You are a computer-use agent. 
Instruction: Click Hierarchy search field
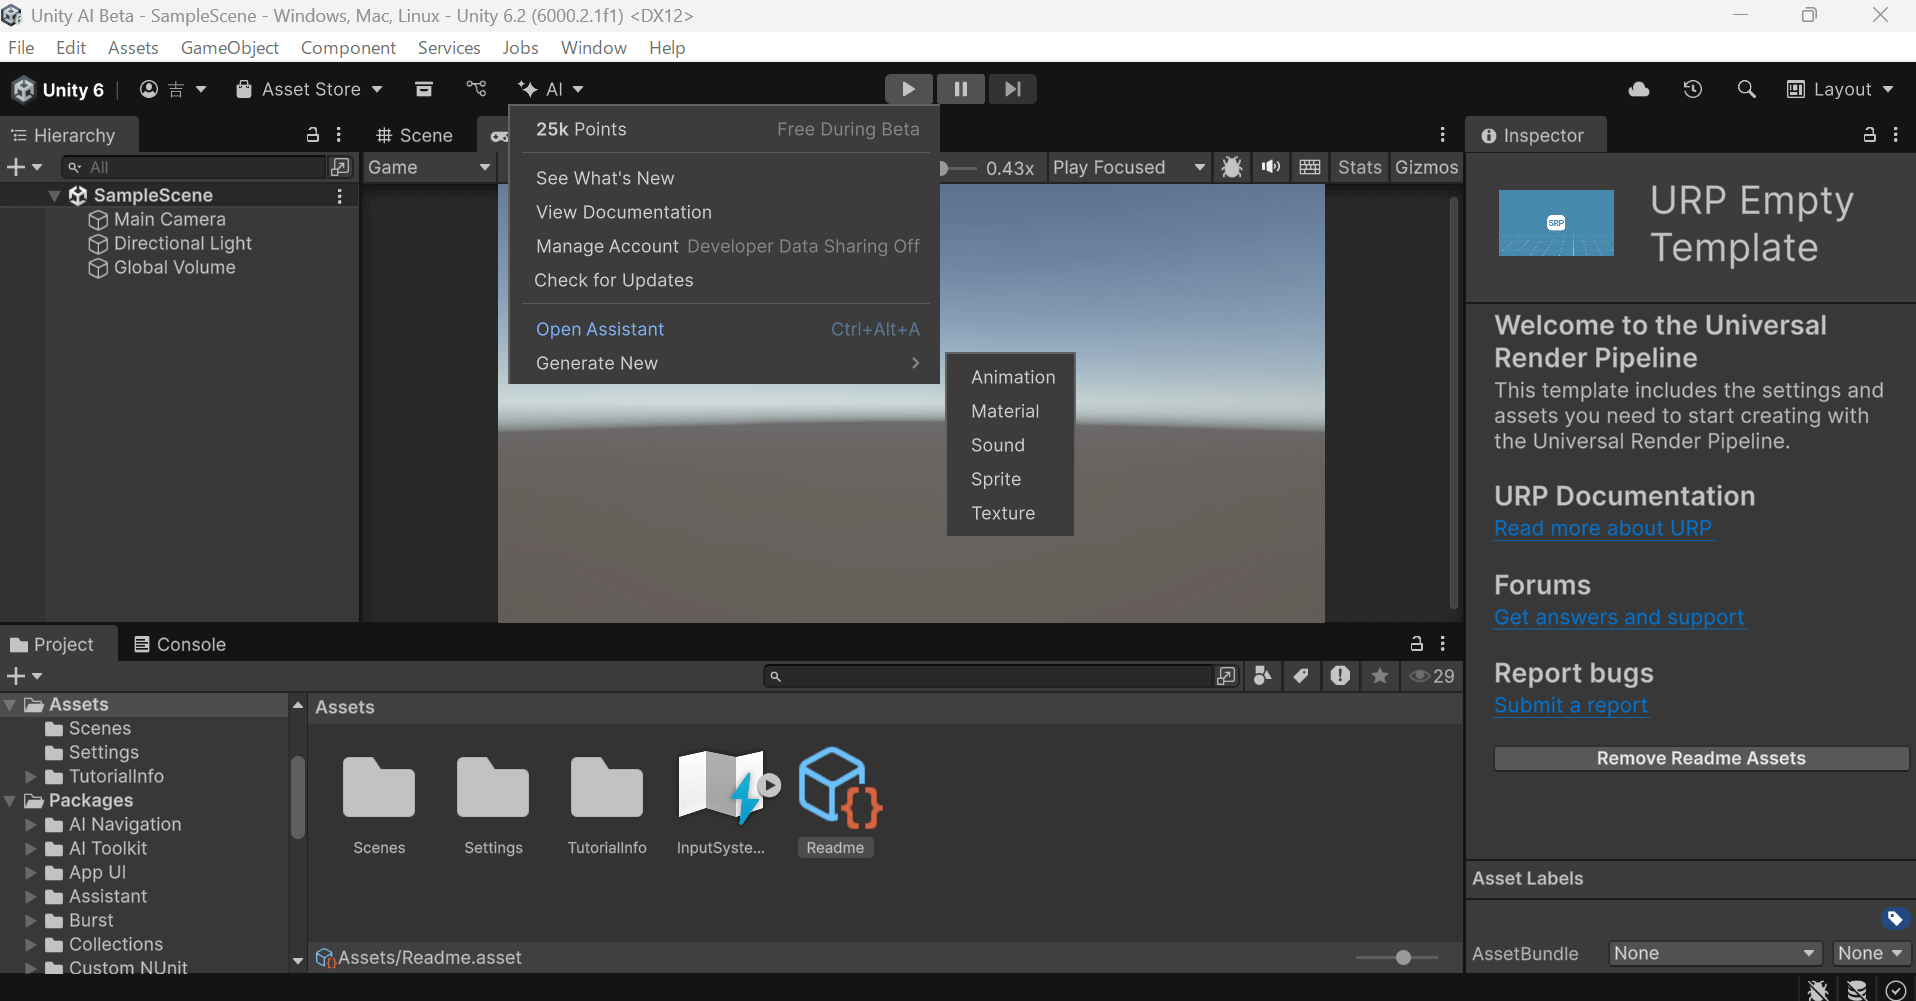[194, 167]
